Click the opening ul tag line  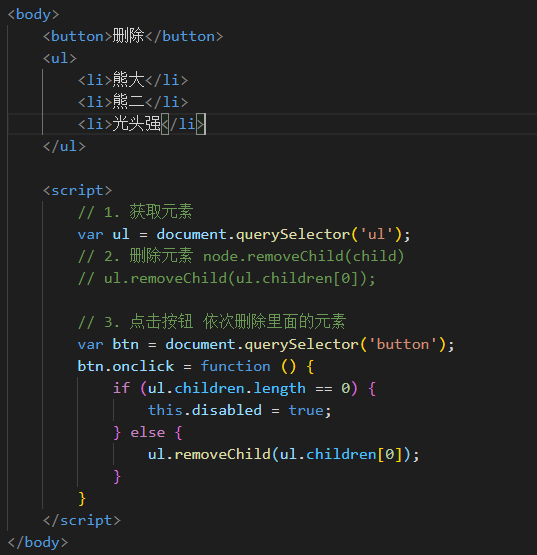[x=59, y=58]
